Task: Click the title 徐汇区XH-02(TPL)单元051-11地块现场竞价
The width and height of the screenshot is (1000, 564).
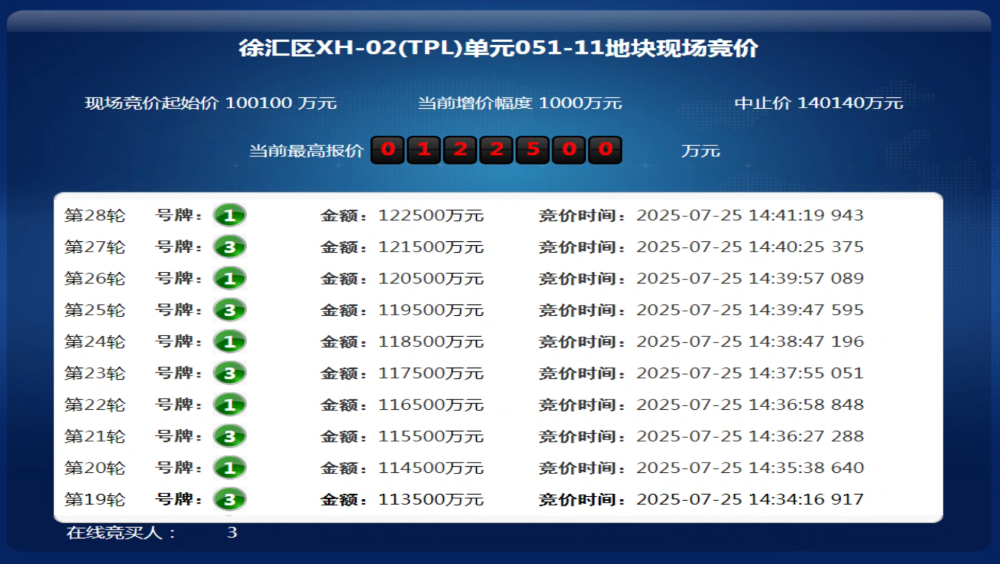Action: 499,48
